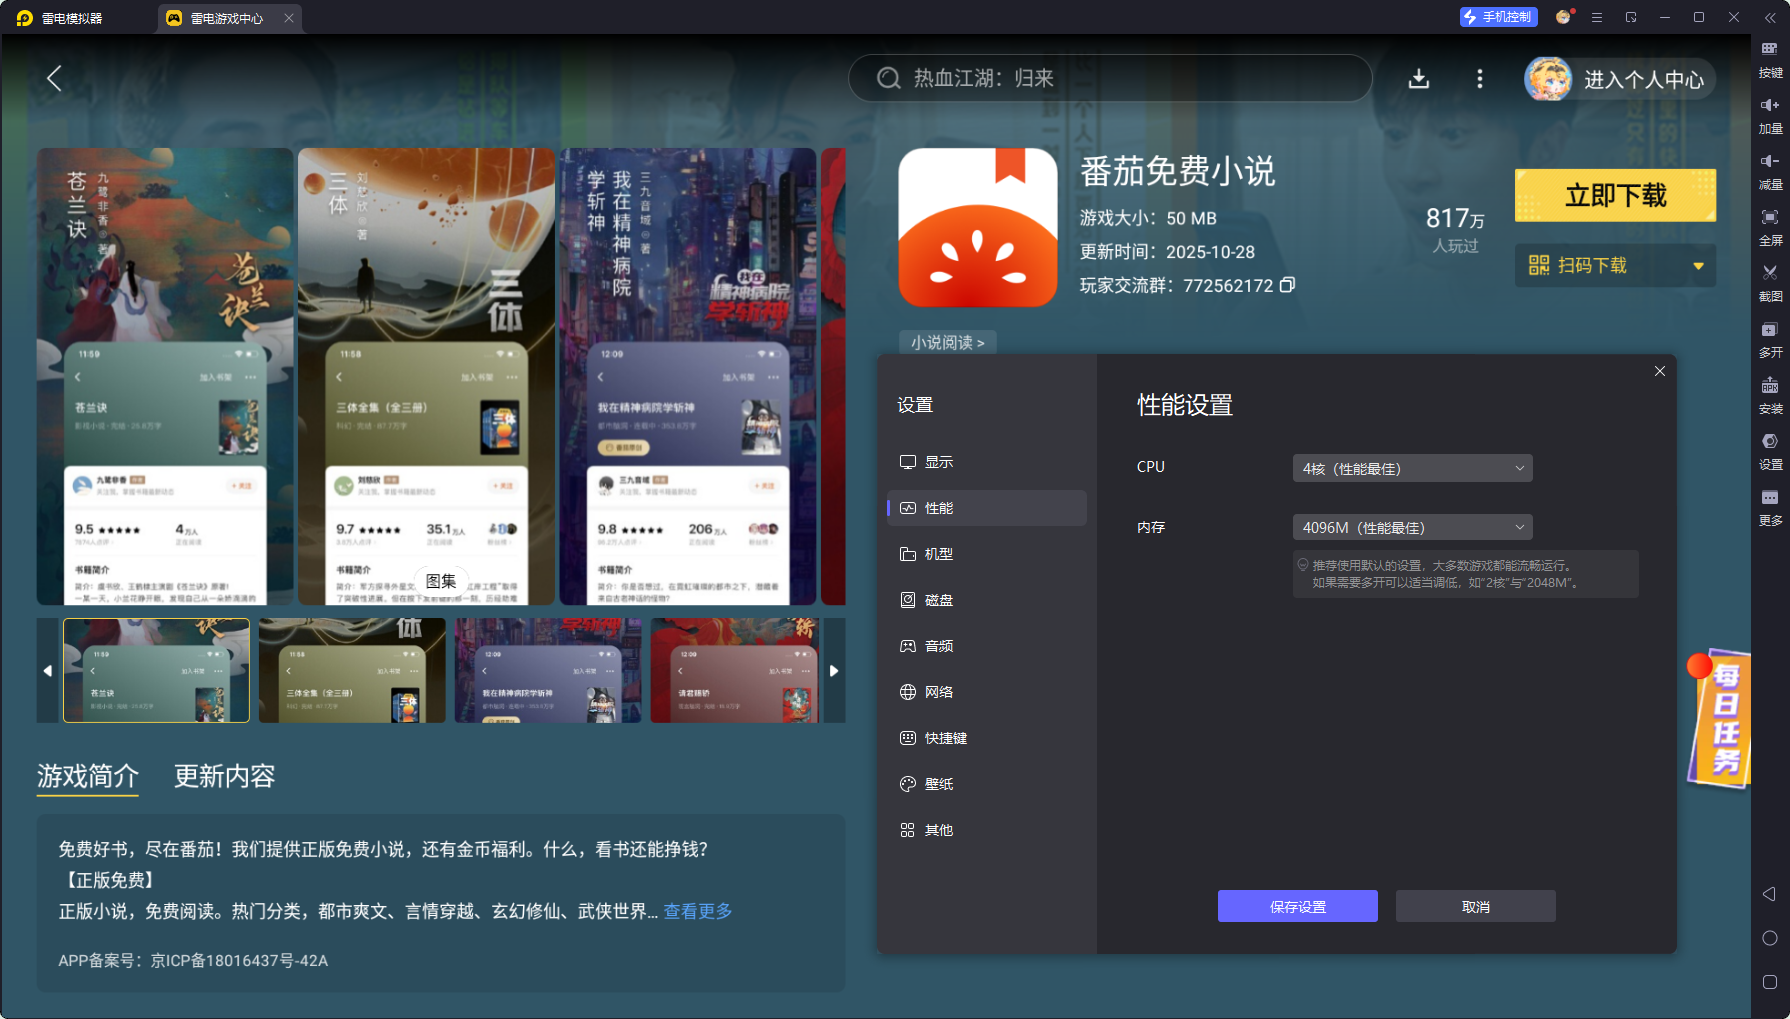Open 查看更多 to read full description
This screenshot has width=1790, height=1019.
coord(696,911)
